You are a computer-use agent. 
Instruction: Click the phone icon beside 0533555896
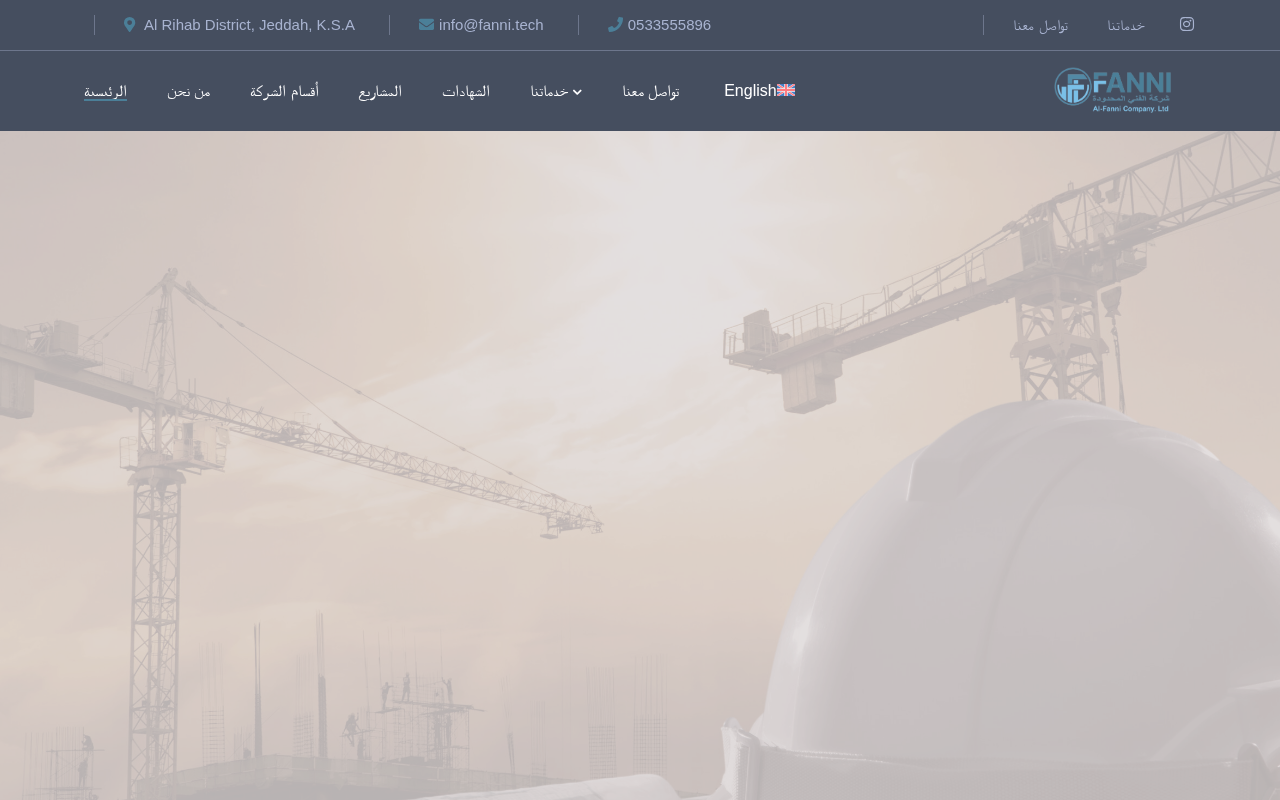[x=615, y=24]
